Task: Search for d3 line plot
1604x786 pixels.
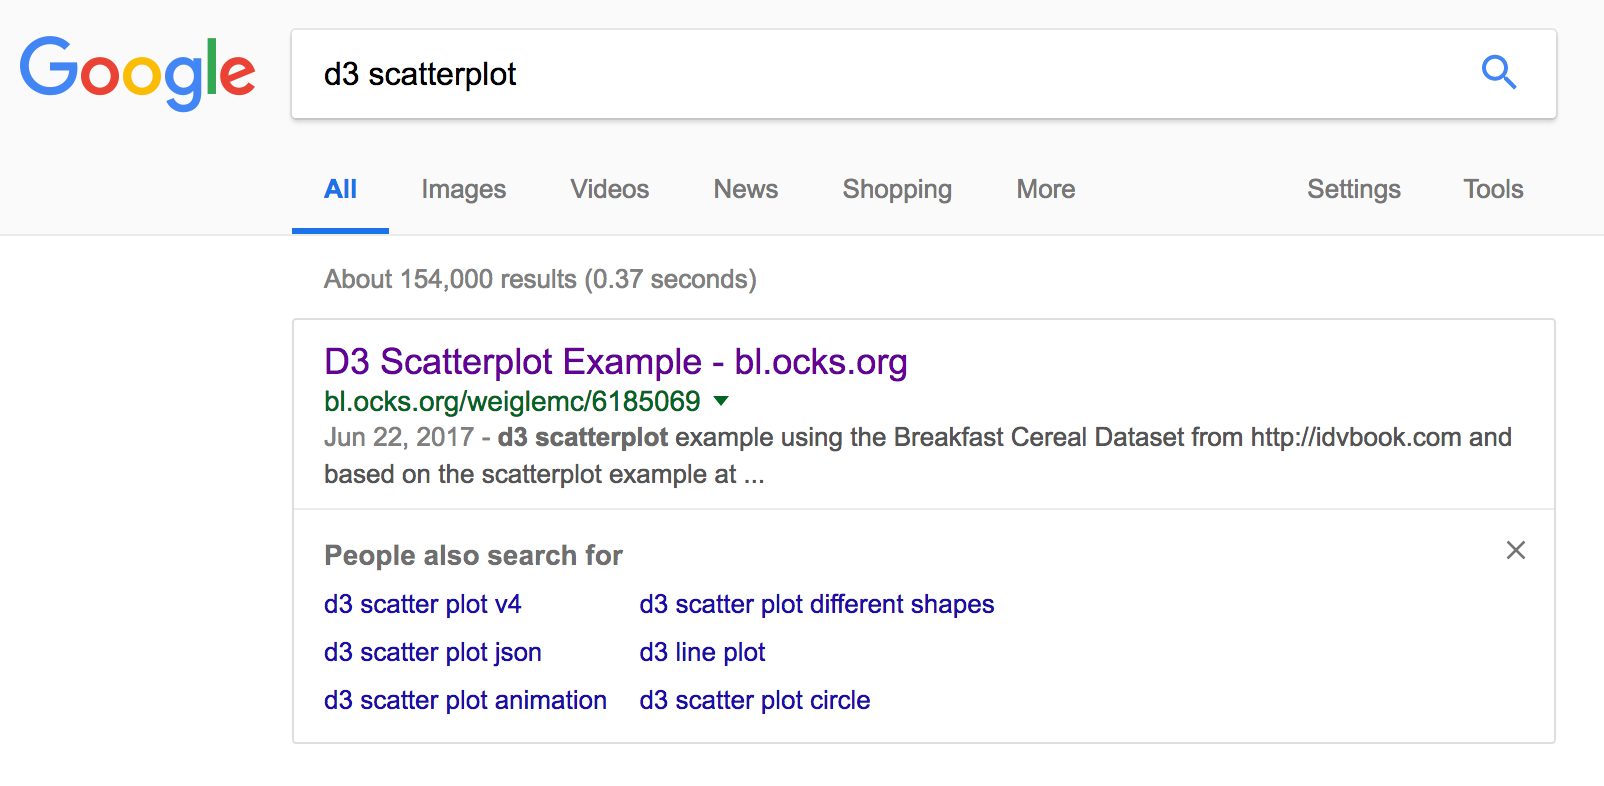Action: tap(702, 652)
